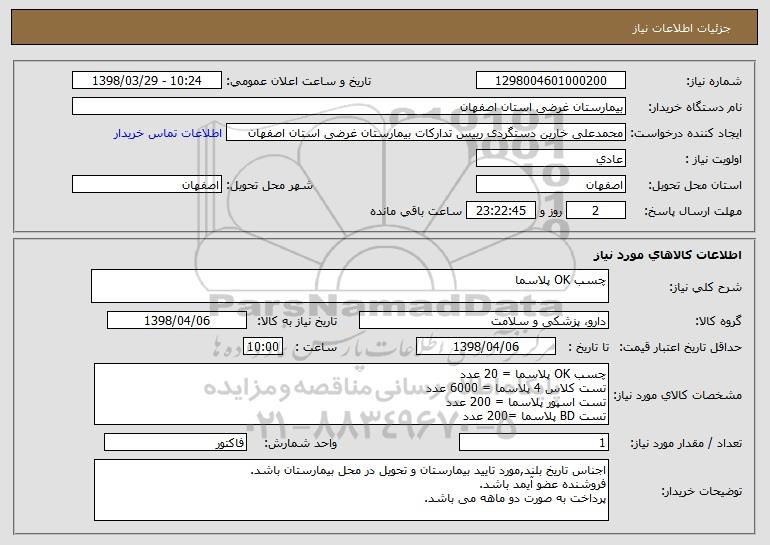Click the line تست اسپور پلاسما = 200 عدد
Viewport: 770px width, 545px height.
(526, 402)
